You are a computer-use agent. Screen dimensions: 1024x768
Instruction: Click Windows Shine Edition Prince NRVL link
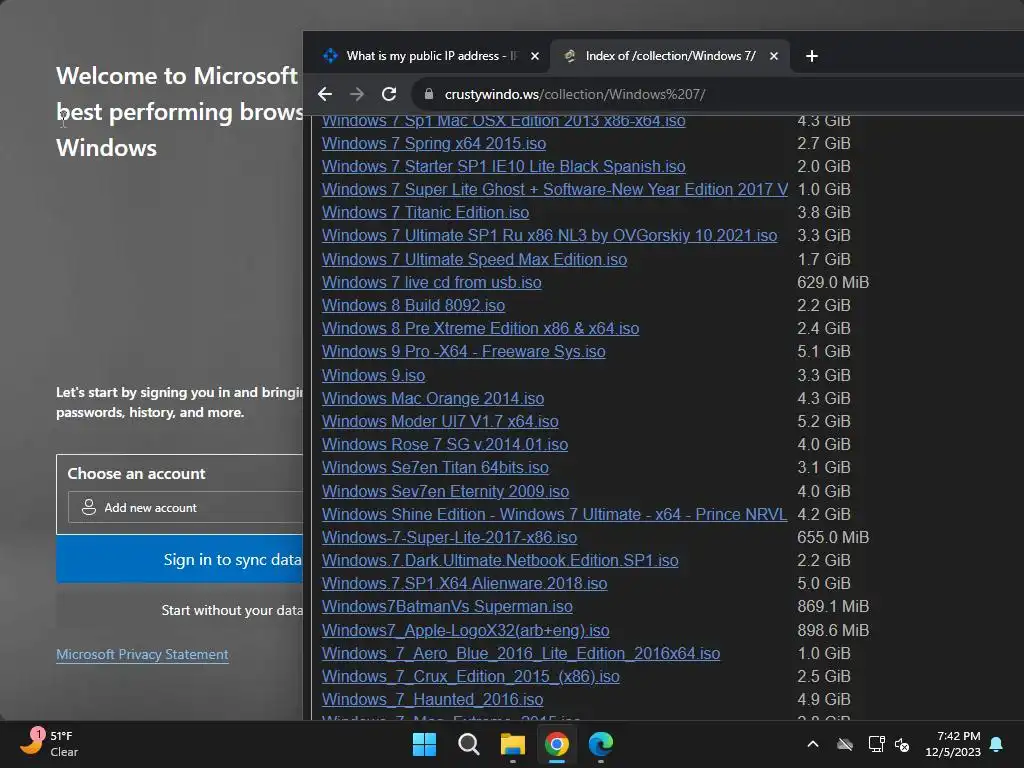click(x=554, y=514)
